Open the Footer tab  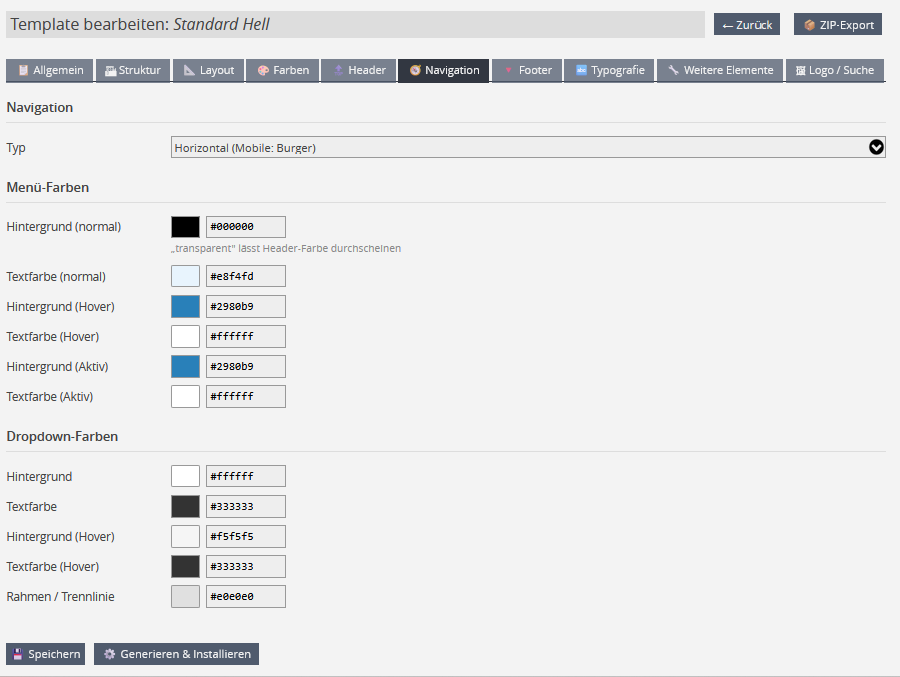(x=527, y=70)
